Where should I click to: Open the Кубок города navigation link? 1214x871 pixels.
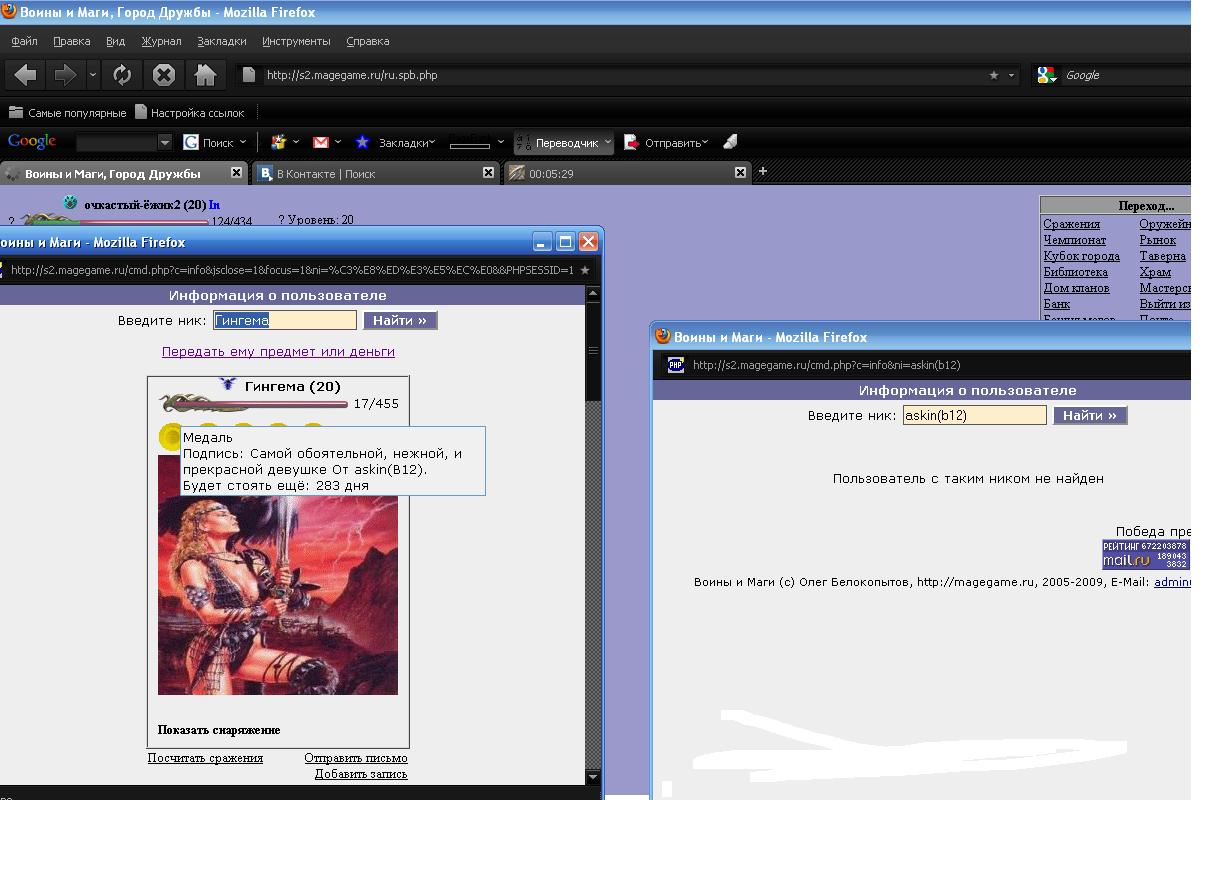(x=1081, y=256)
